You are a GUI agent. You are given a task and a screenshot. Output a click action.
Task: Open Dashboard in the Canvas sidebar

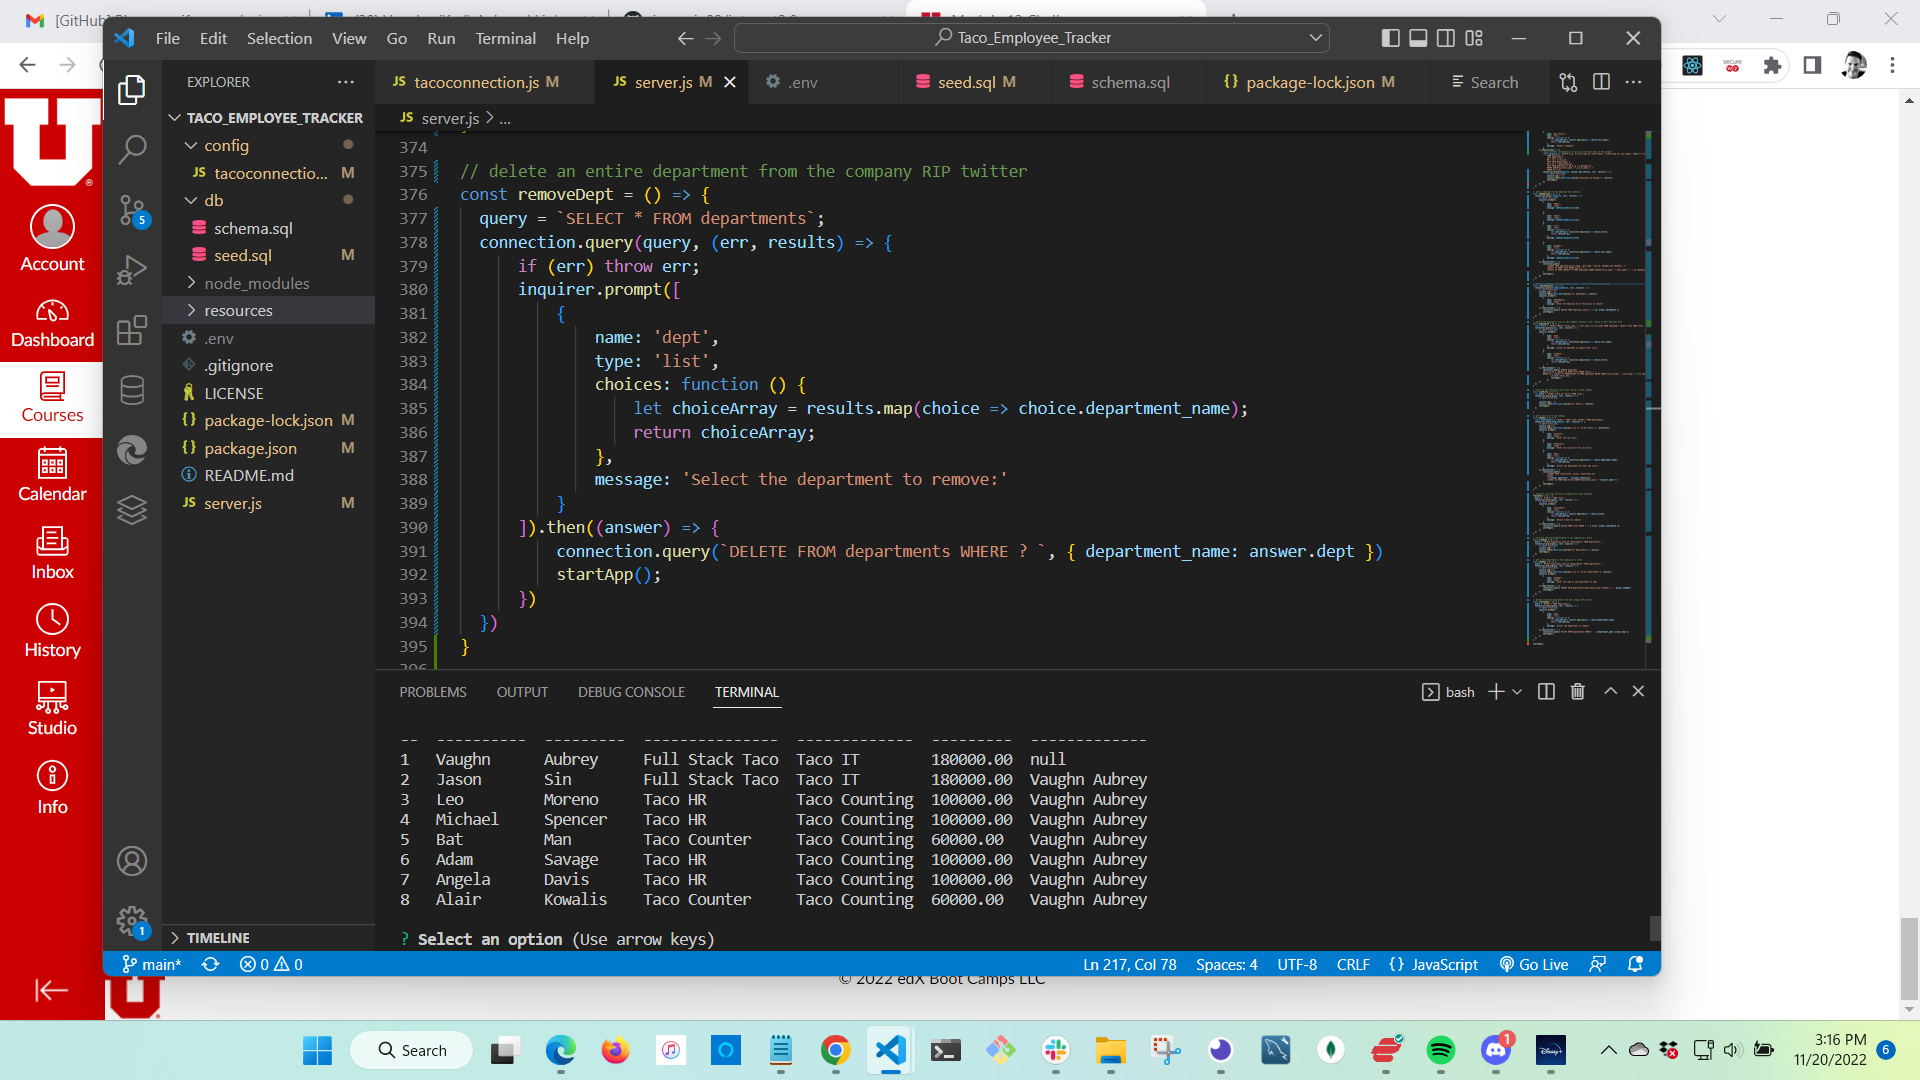(x=52, y=322)
